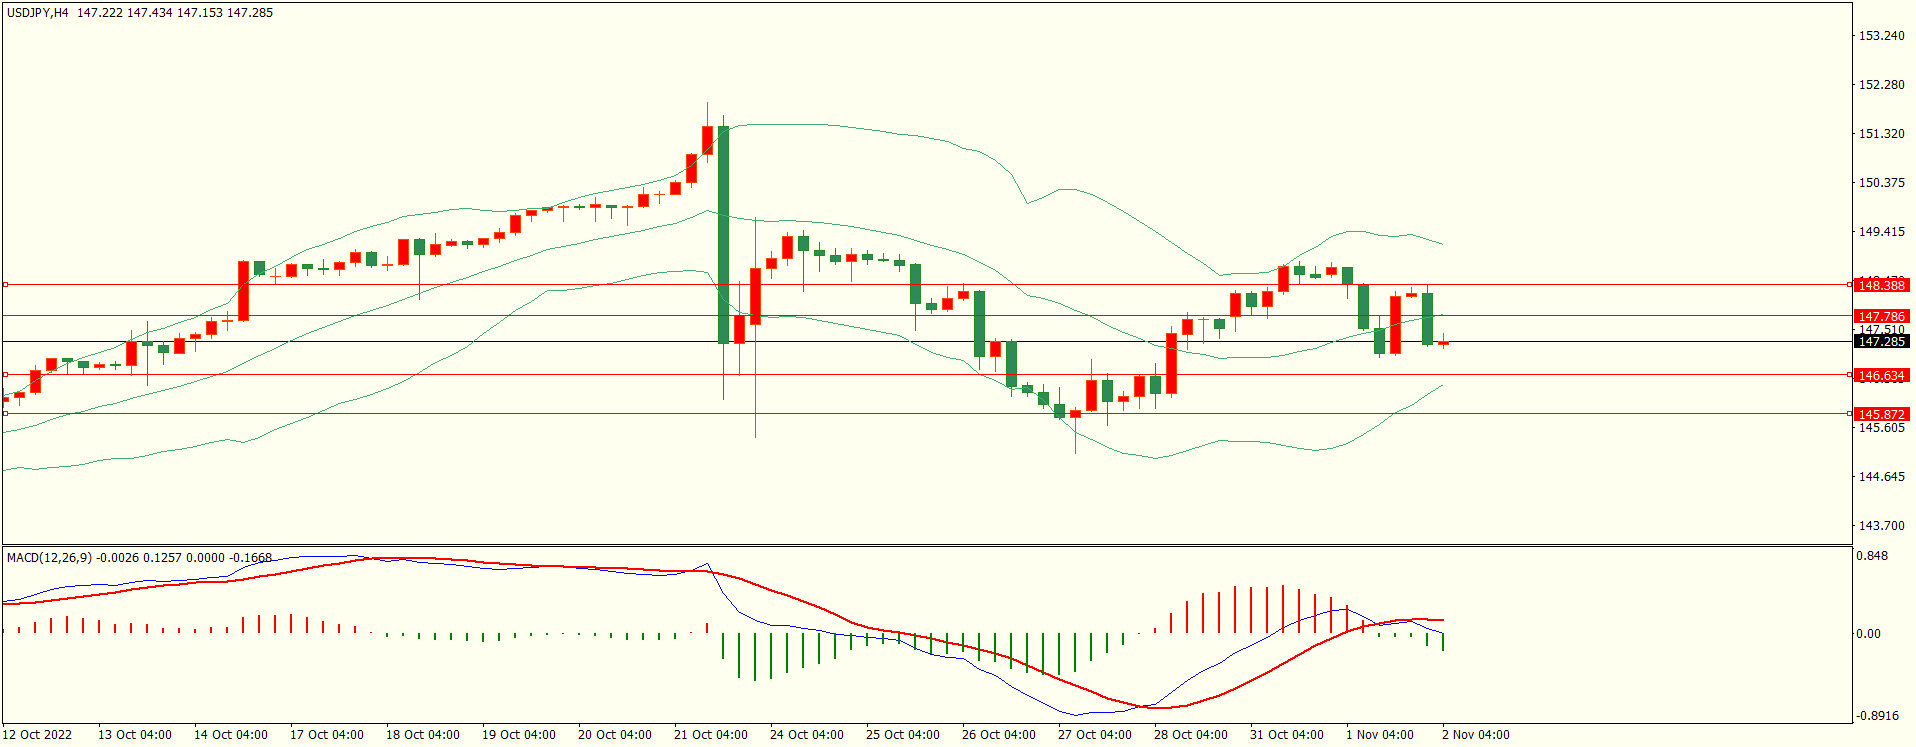The height and width of the screenshot is (747, 1916).
Task: Click the 28 Oct 04:00 time label
Action: [x=1191, y=735]
